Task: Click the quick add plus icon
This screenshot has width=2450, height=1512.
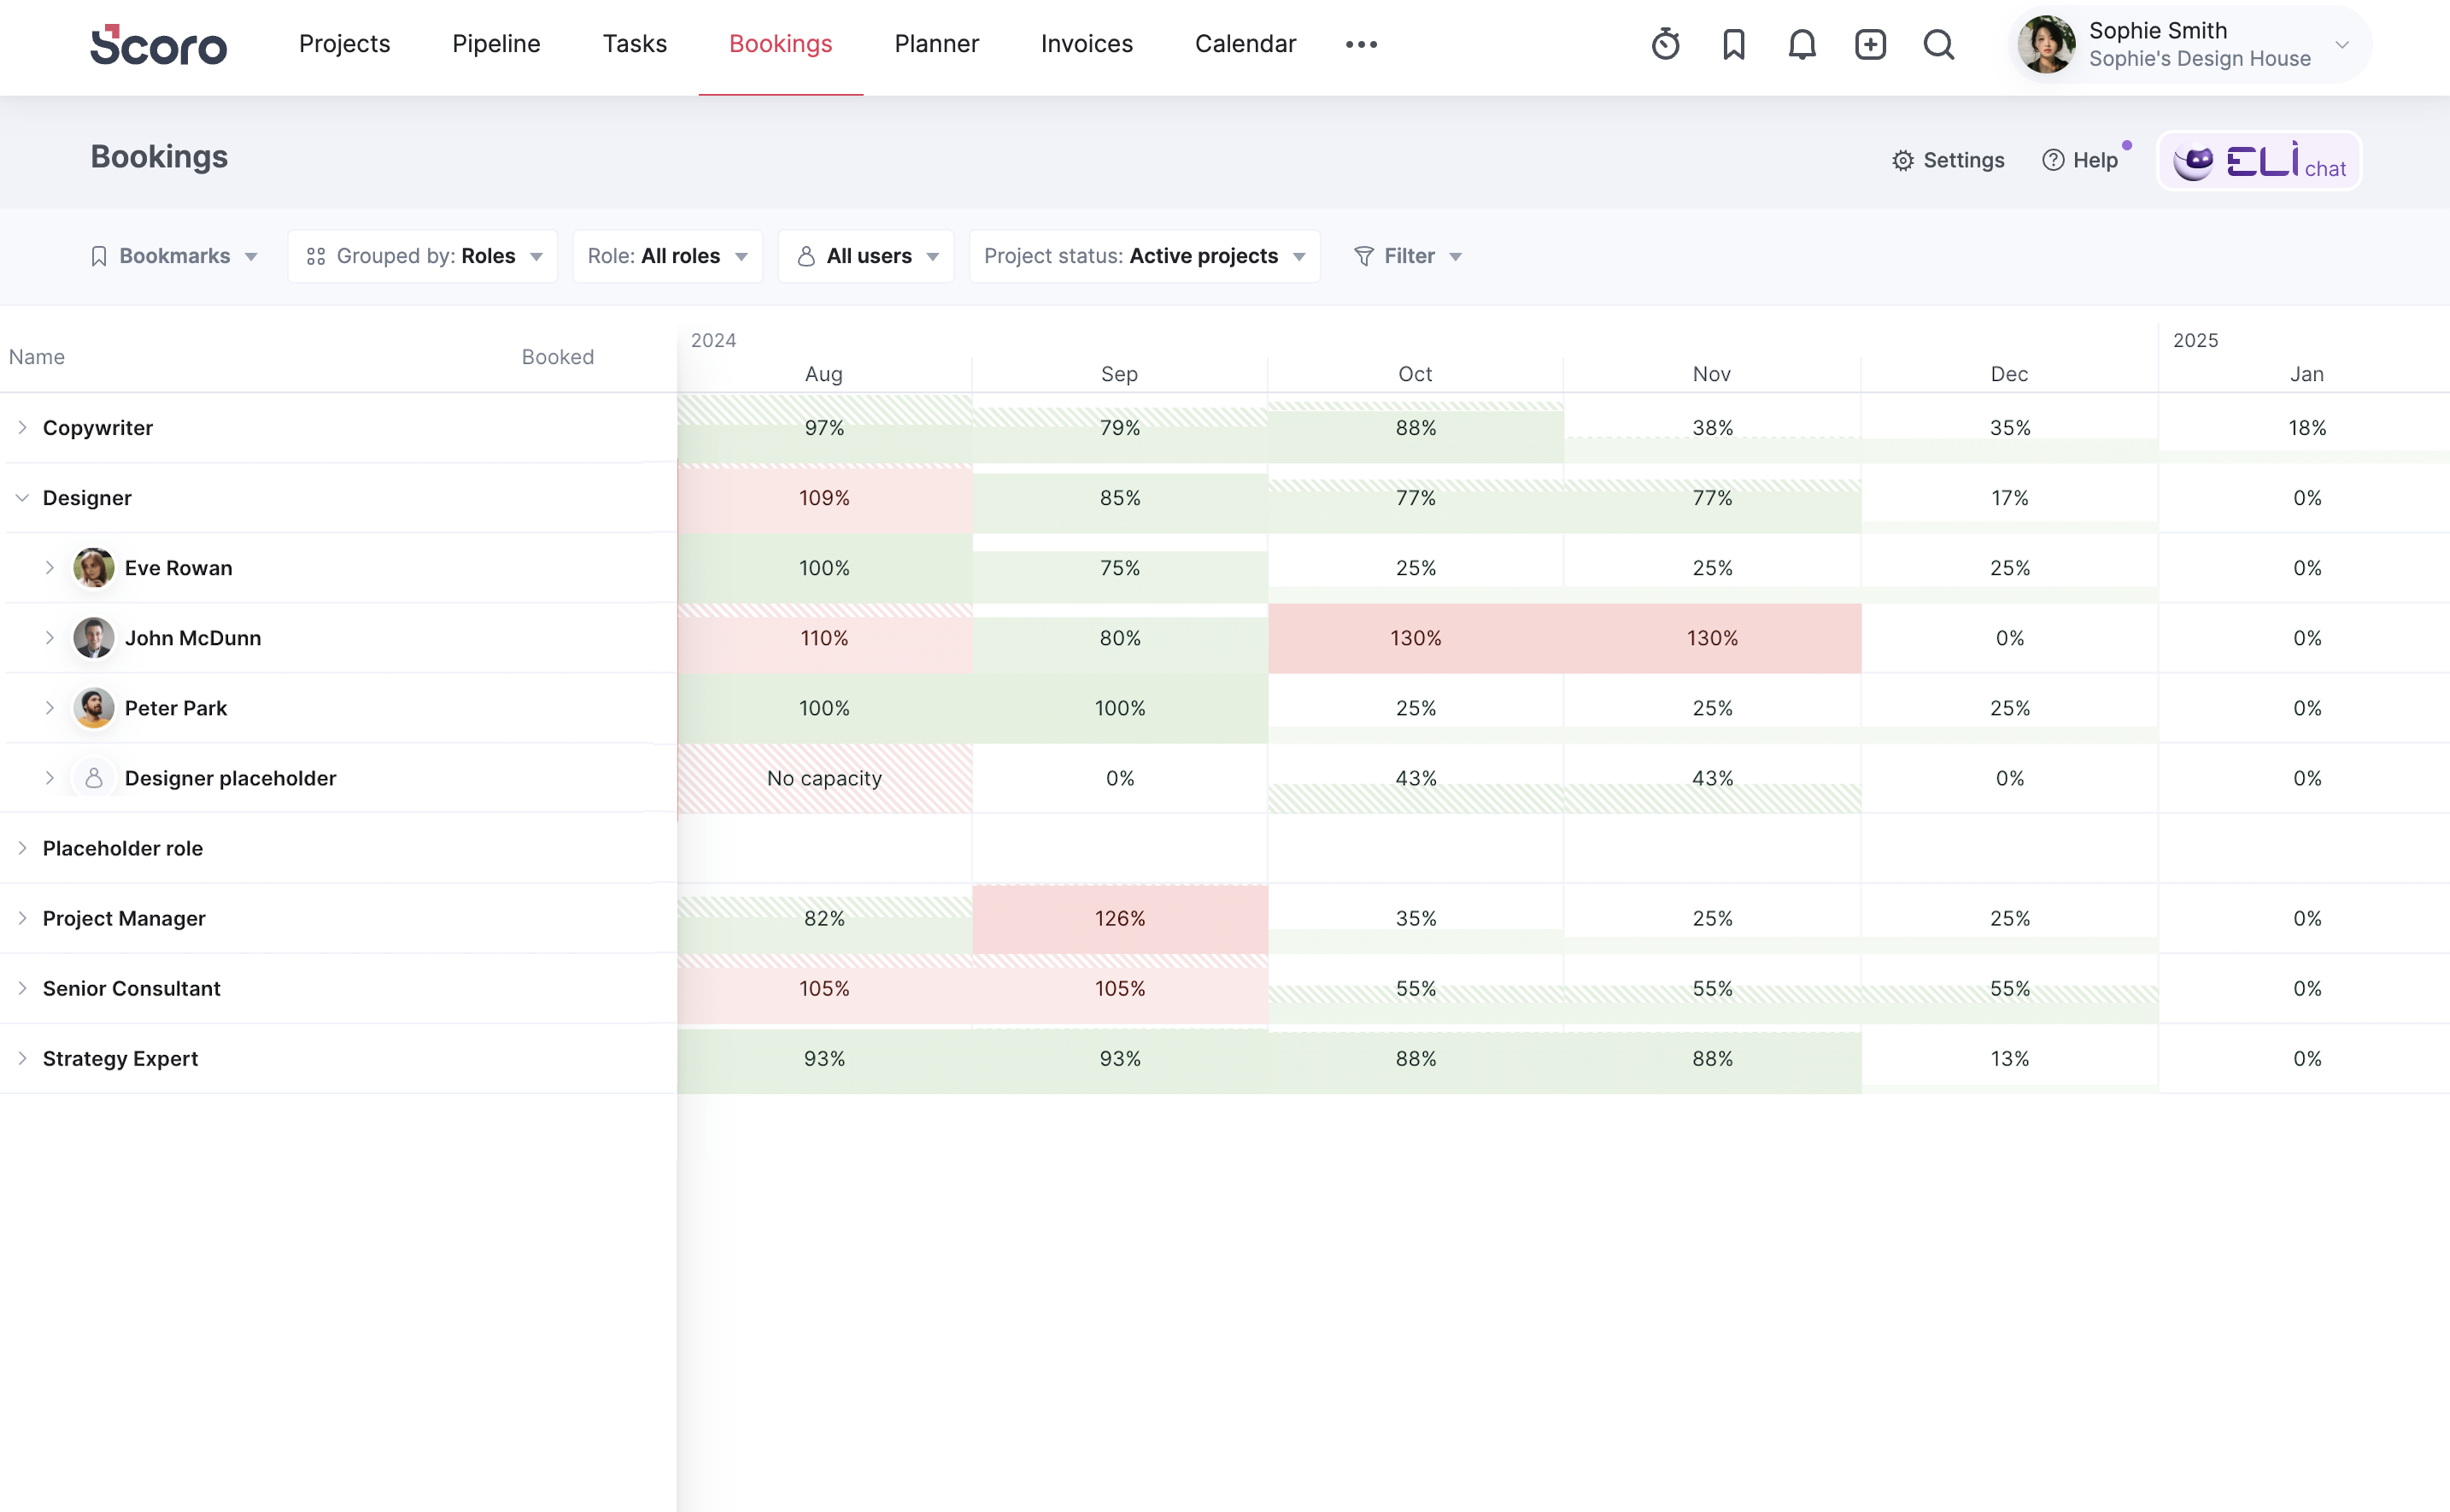Action: (x=1869, y=44)
